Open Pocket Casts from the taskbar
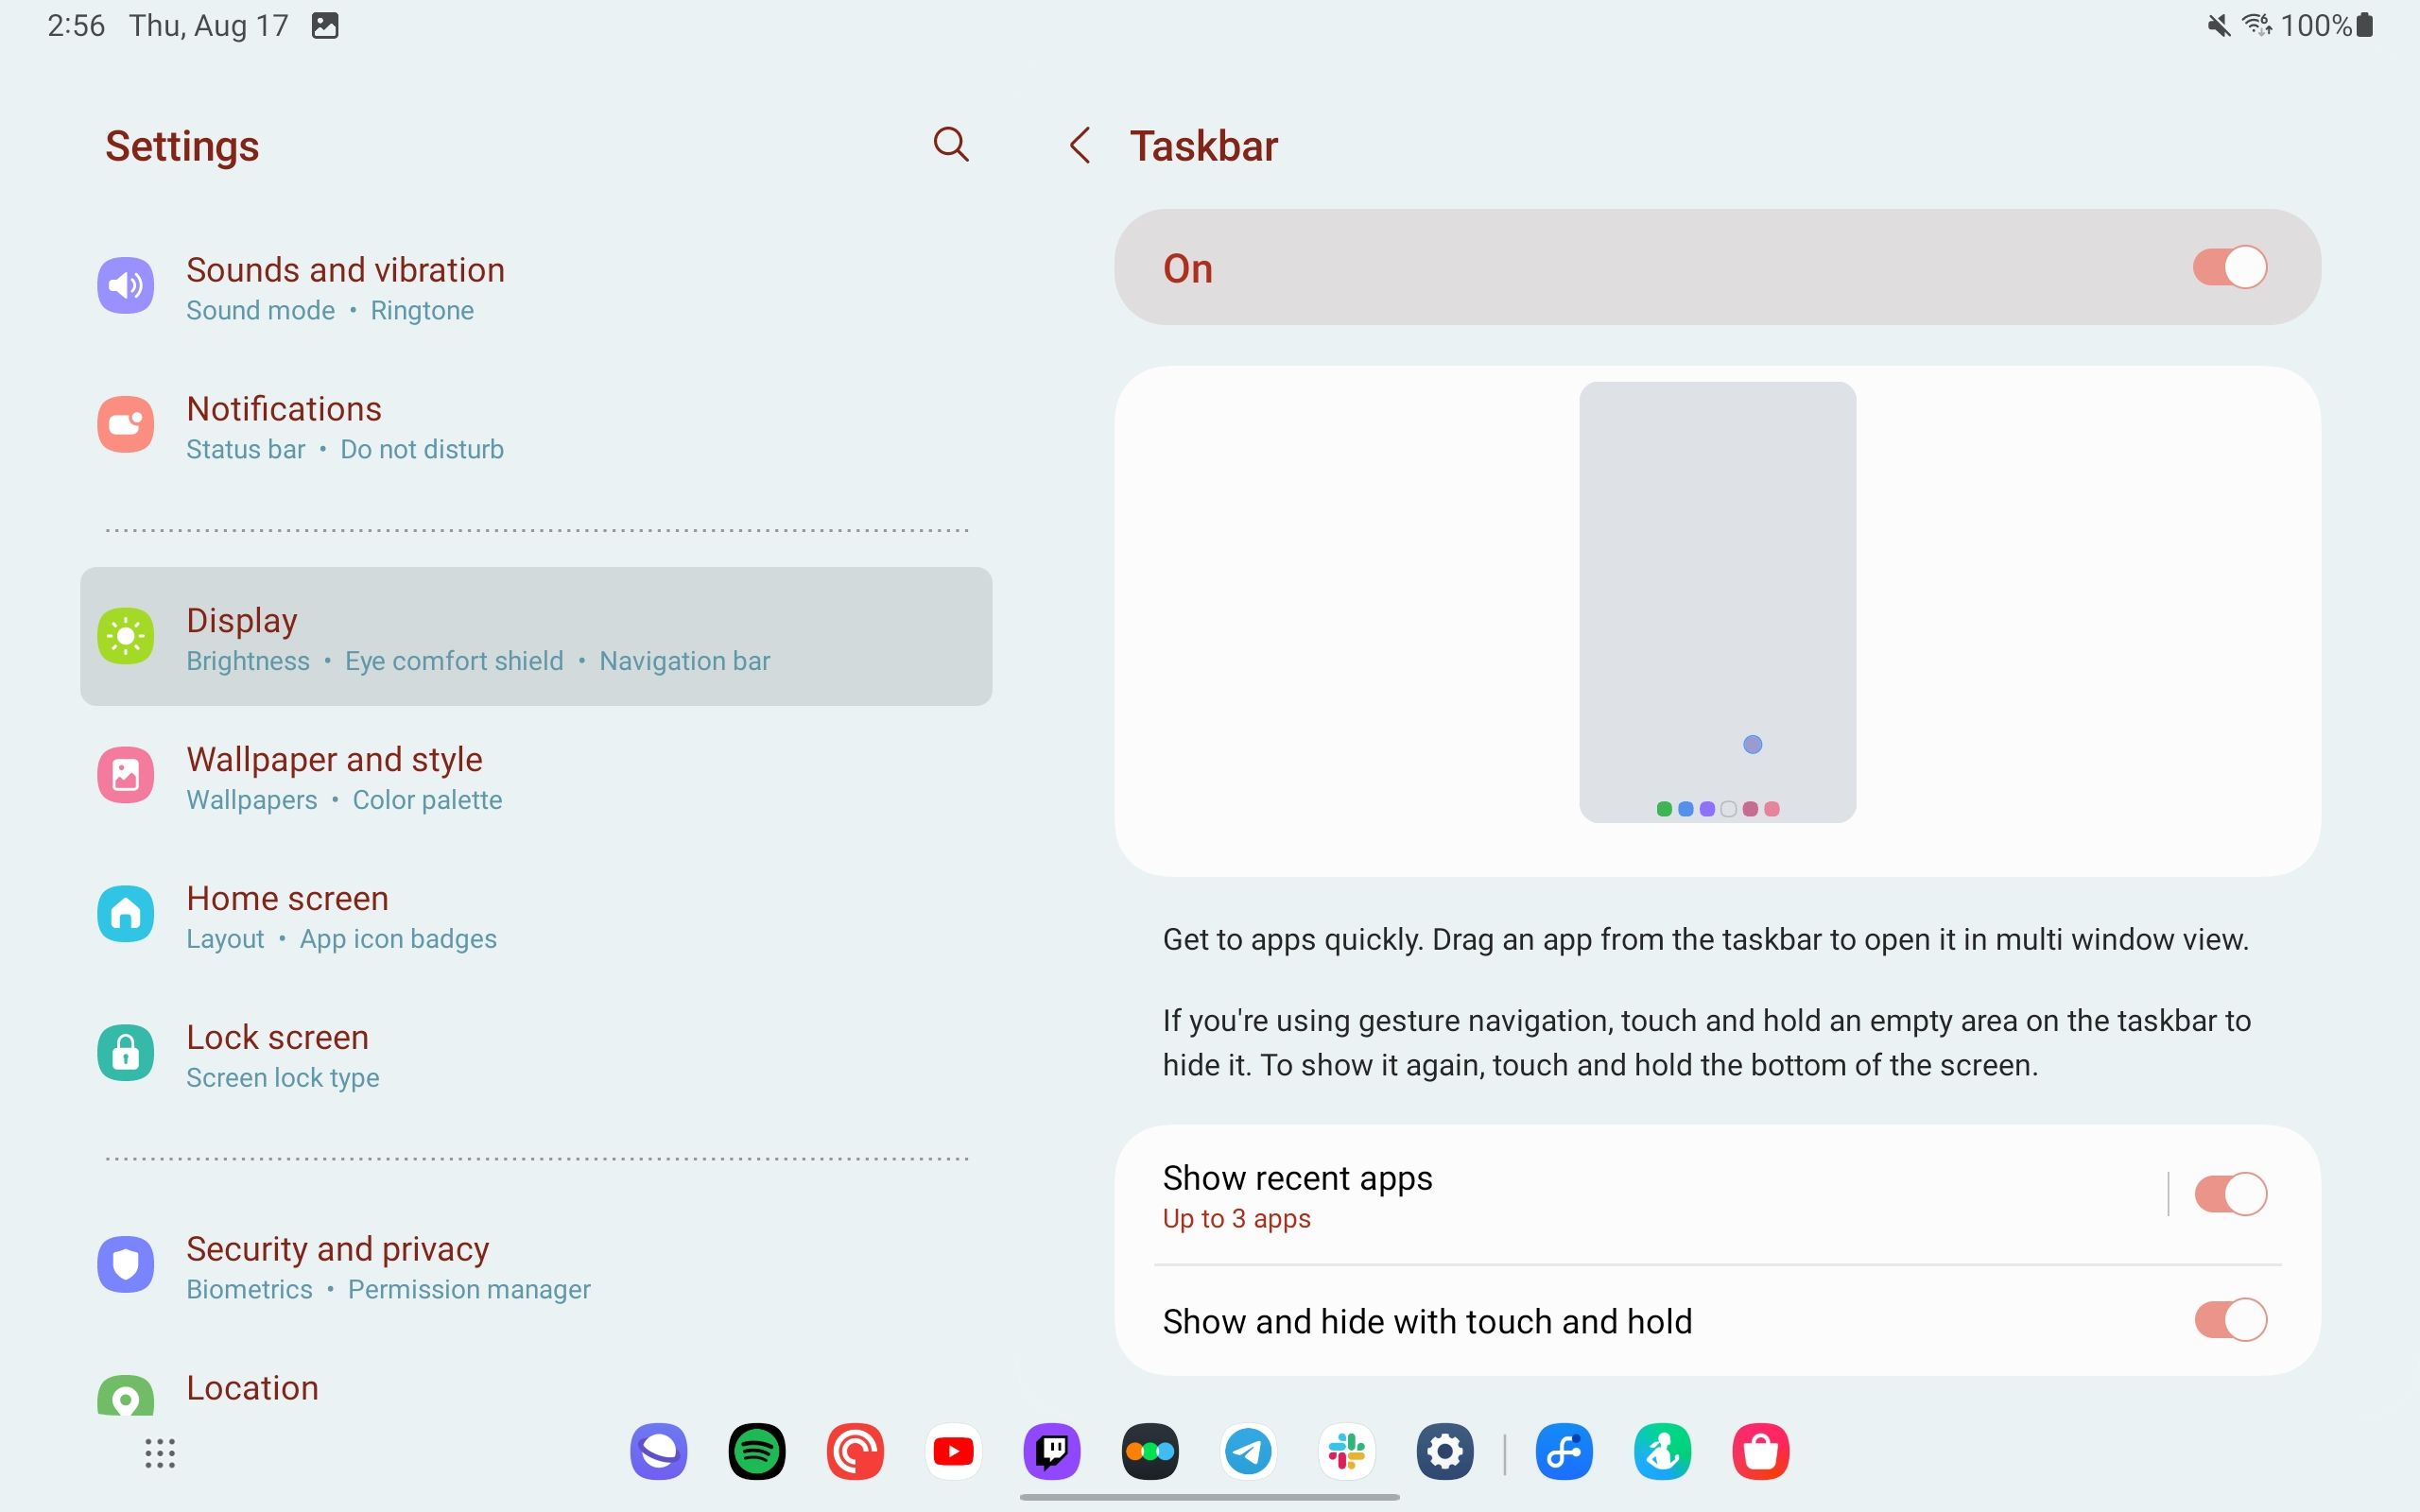 click(855, 1451)
